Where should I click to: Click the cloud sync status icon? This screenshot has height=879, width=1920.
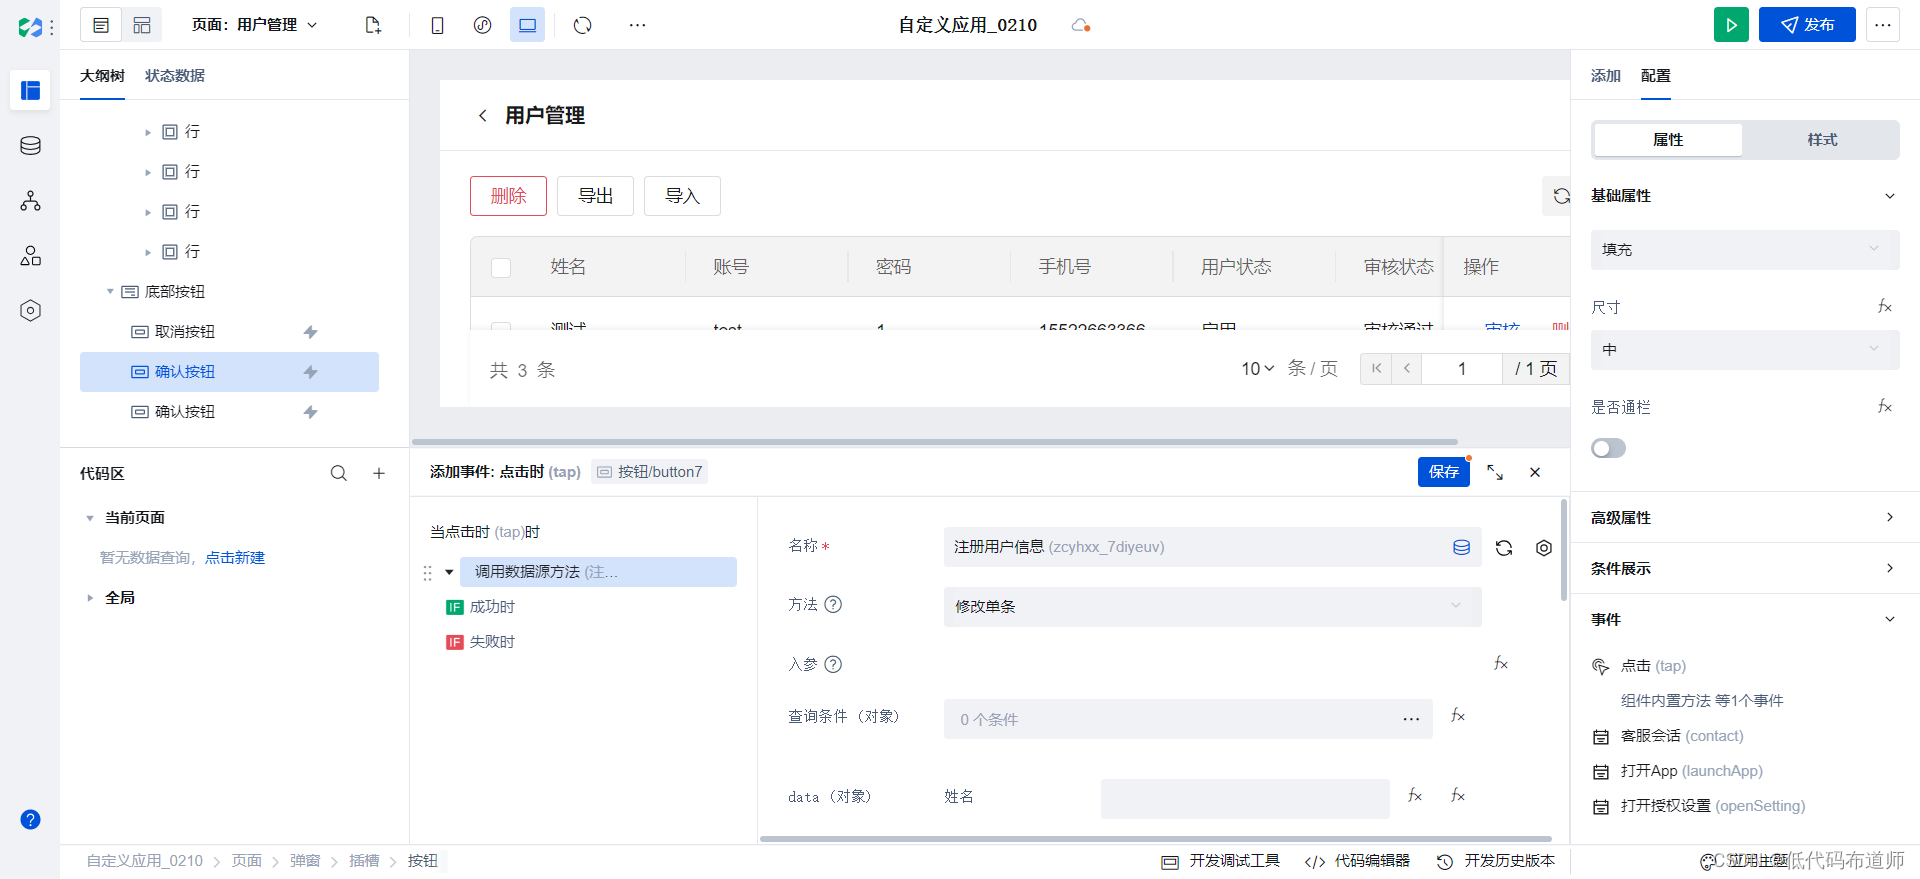coord(1080,25)
